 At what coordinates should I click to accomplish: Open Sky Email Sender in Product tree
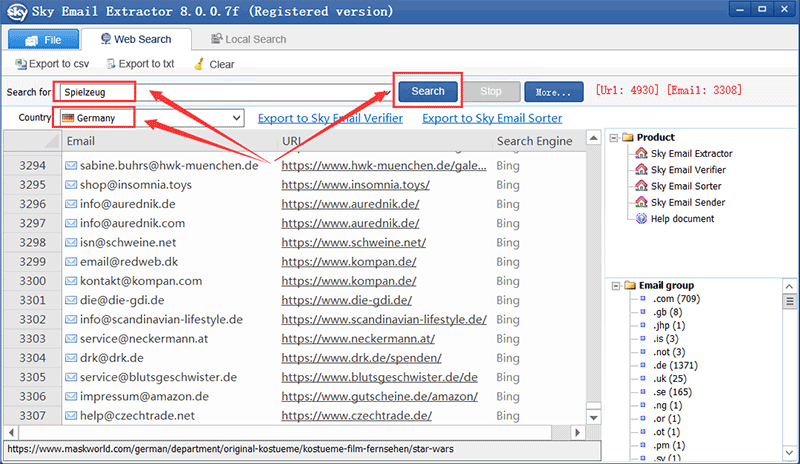pos(688,203)
